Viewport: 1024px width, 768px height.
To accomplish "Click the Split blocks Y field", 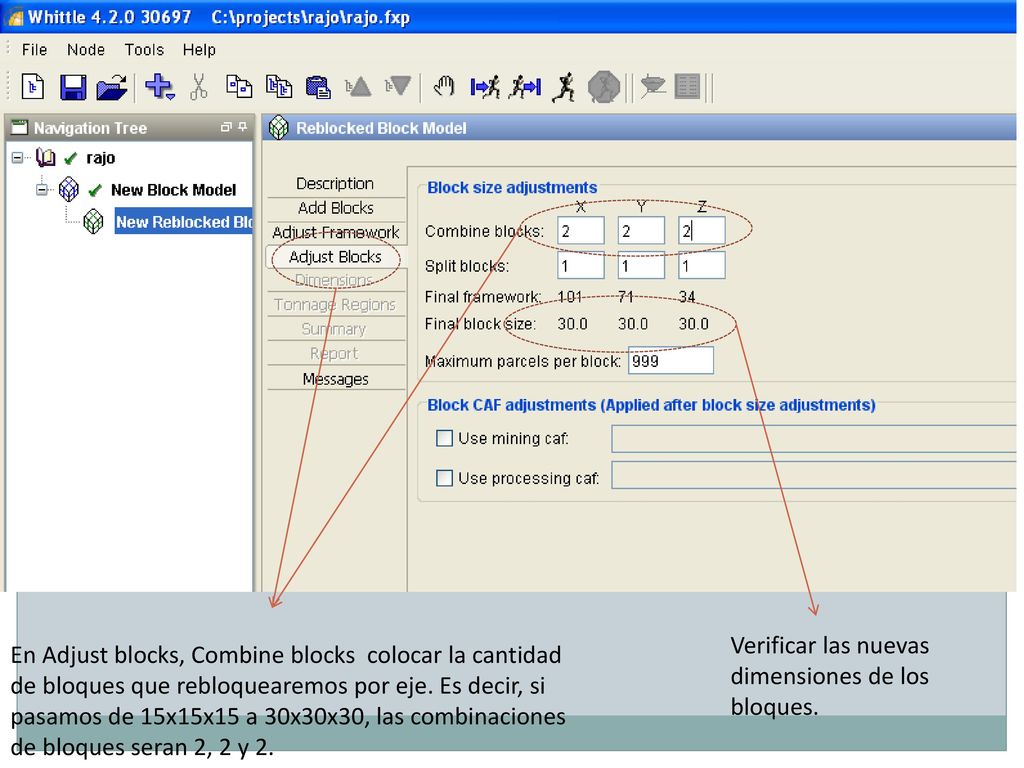I will (641, 265).
